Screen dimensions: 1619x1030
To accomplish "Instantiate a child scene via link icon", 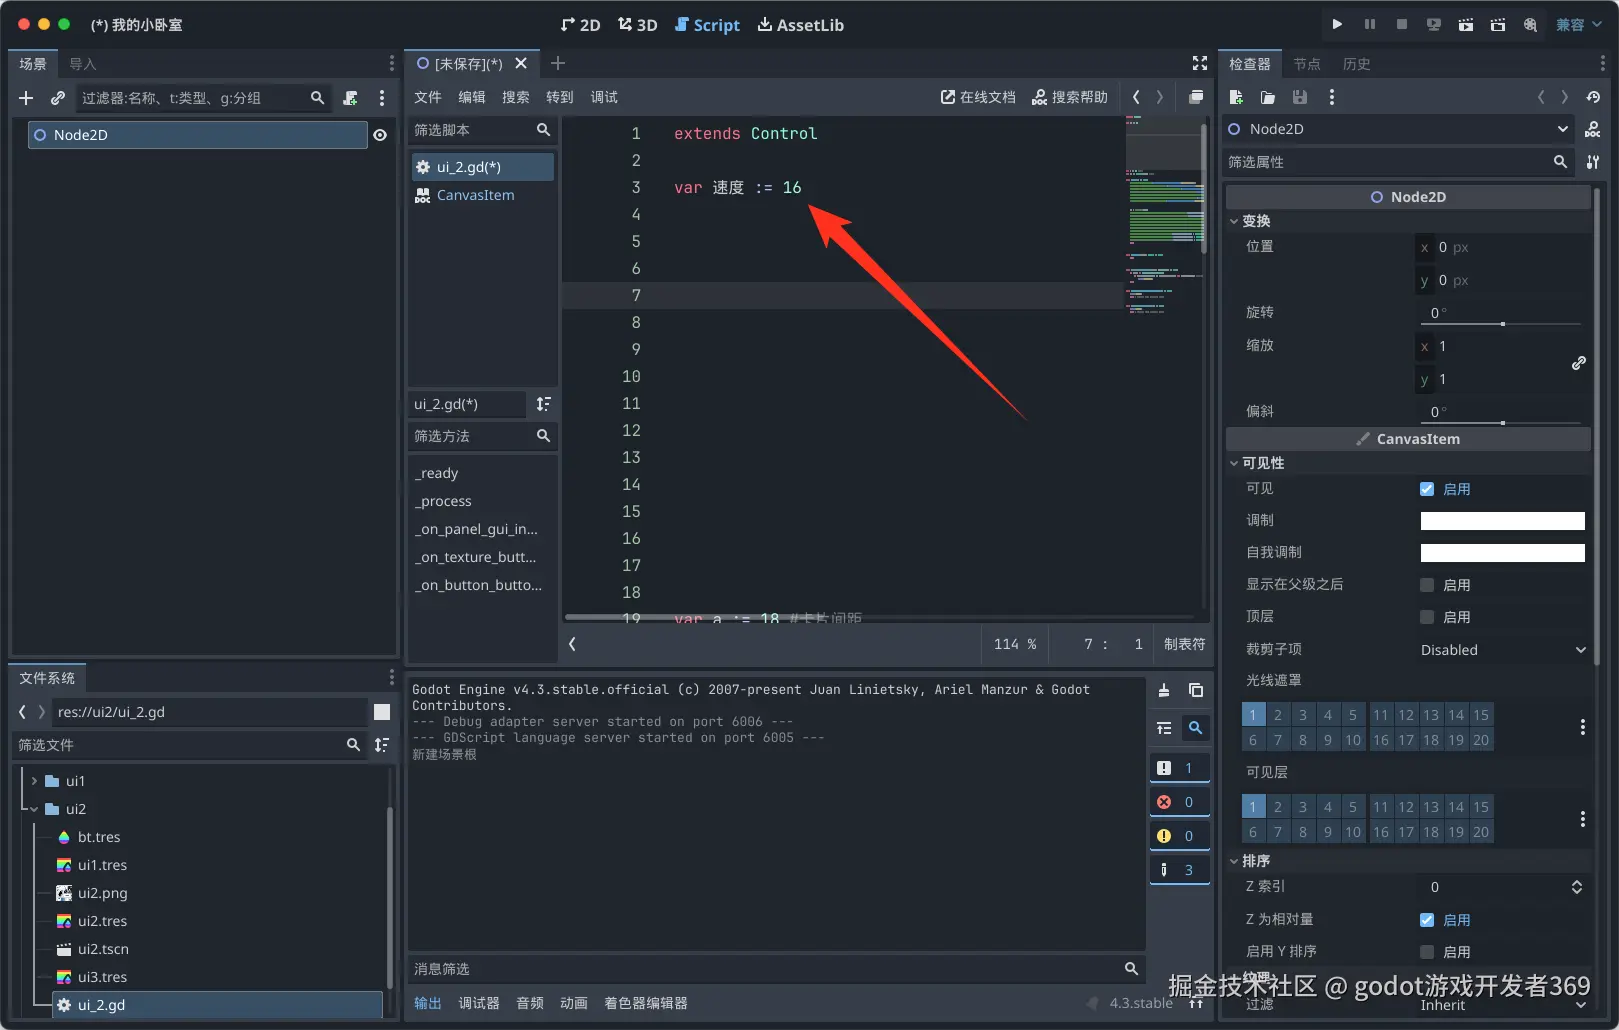I will point(58,98).
